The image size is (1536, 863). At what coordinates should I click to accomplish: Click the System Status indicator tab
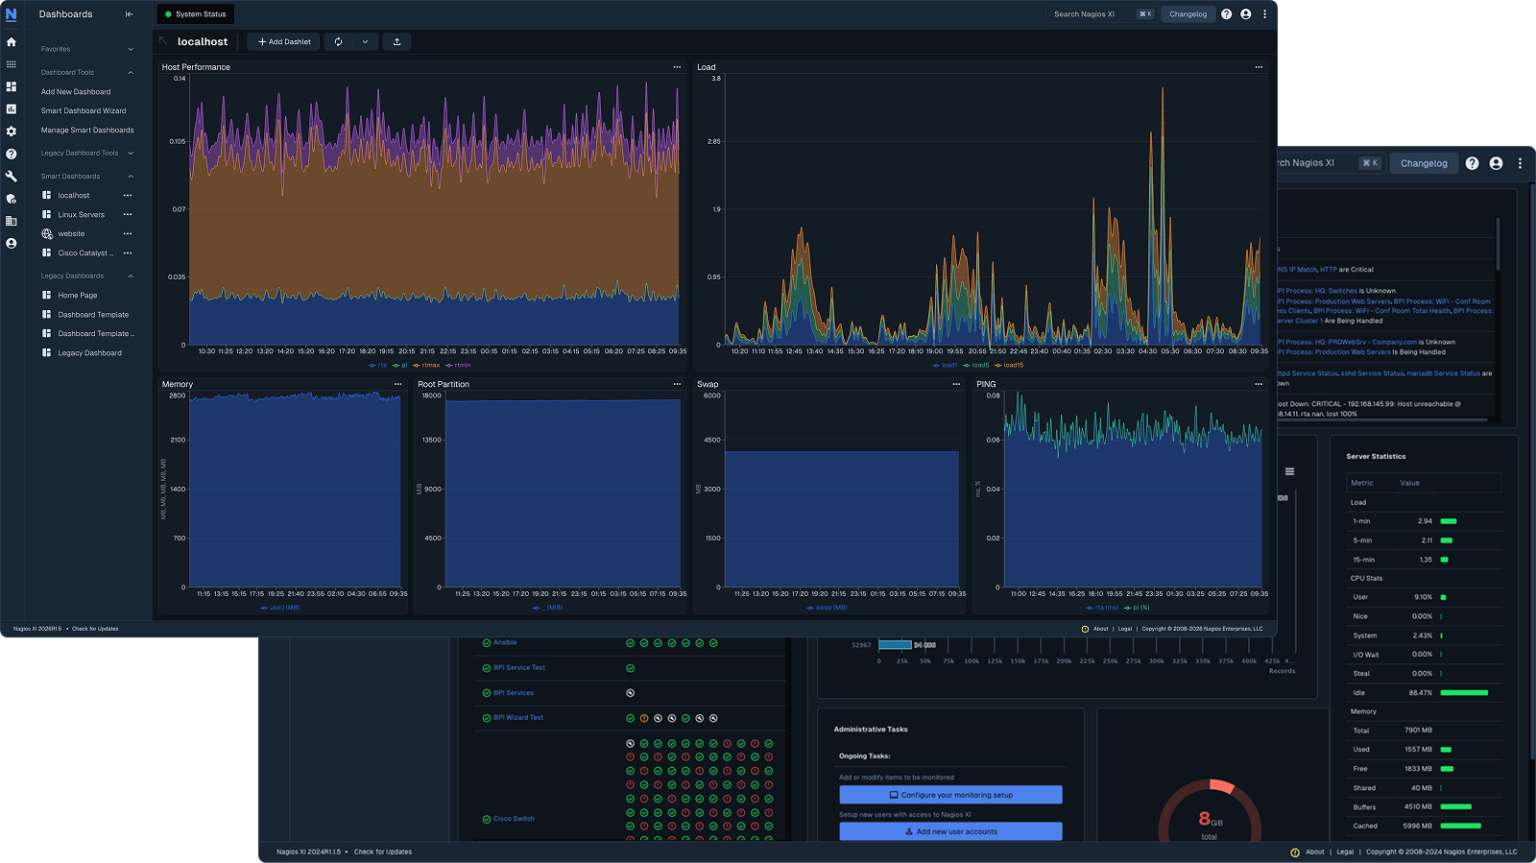pos(195,14)
